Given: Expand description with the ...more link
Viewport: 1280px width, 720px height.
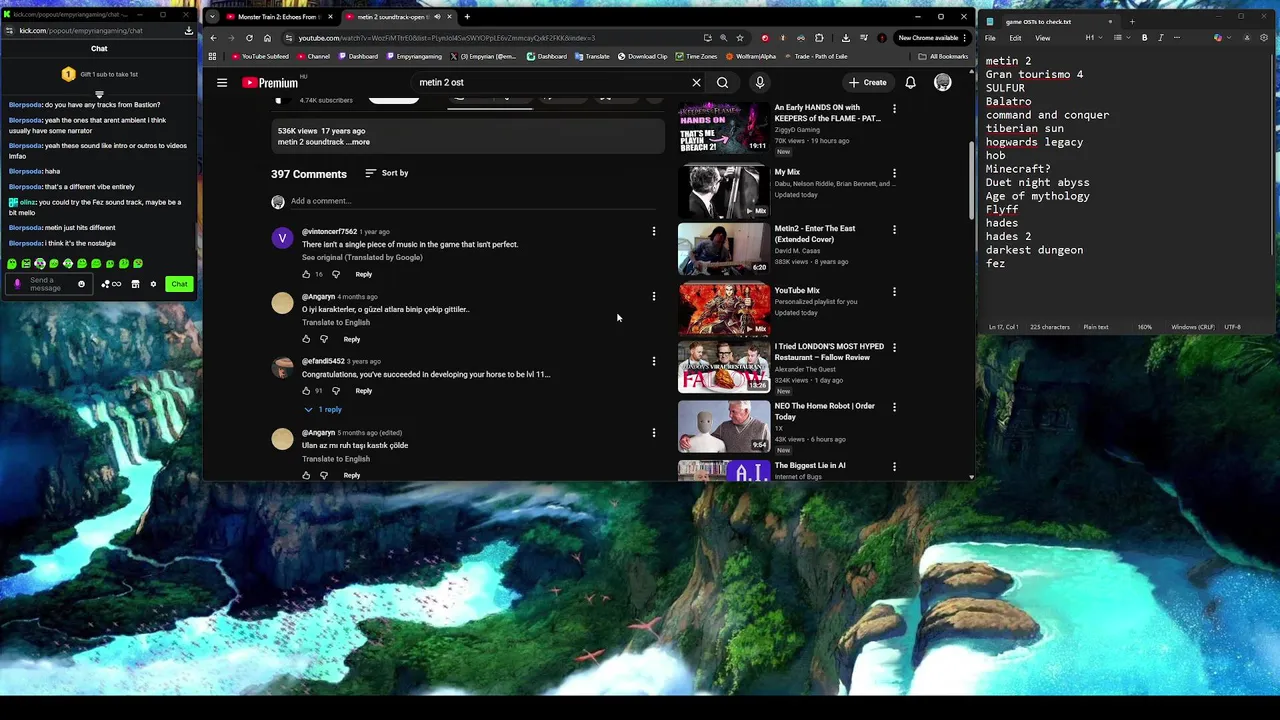Looking at the screenshot, I should click(359, 142).
